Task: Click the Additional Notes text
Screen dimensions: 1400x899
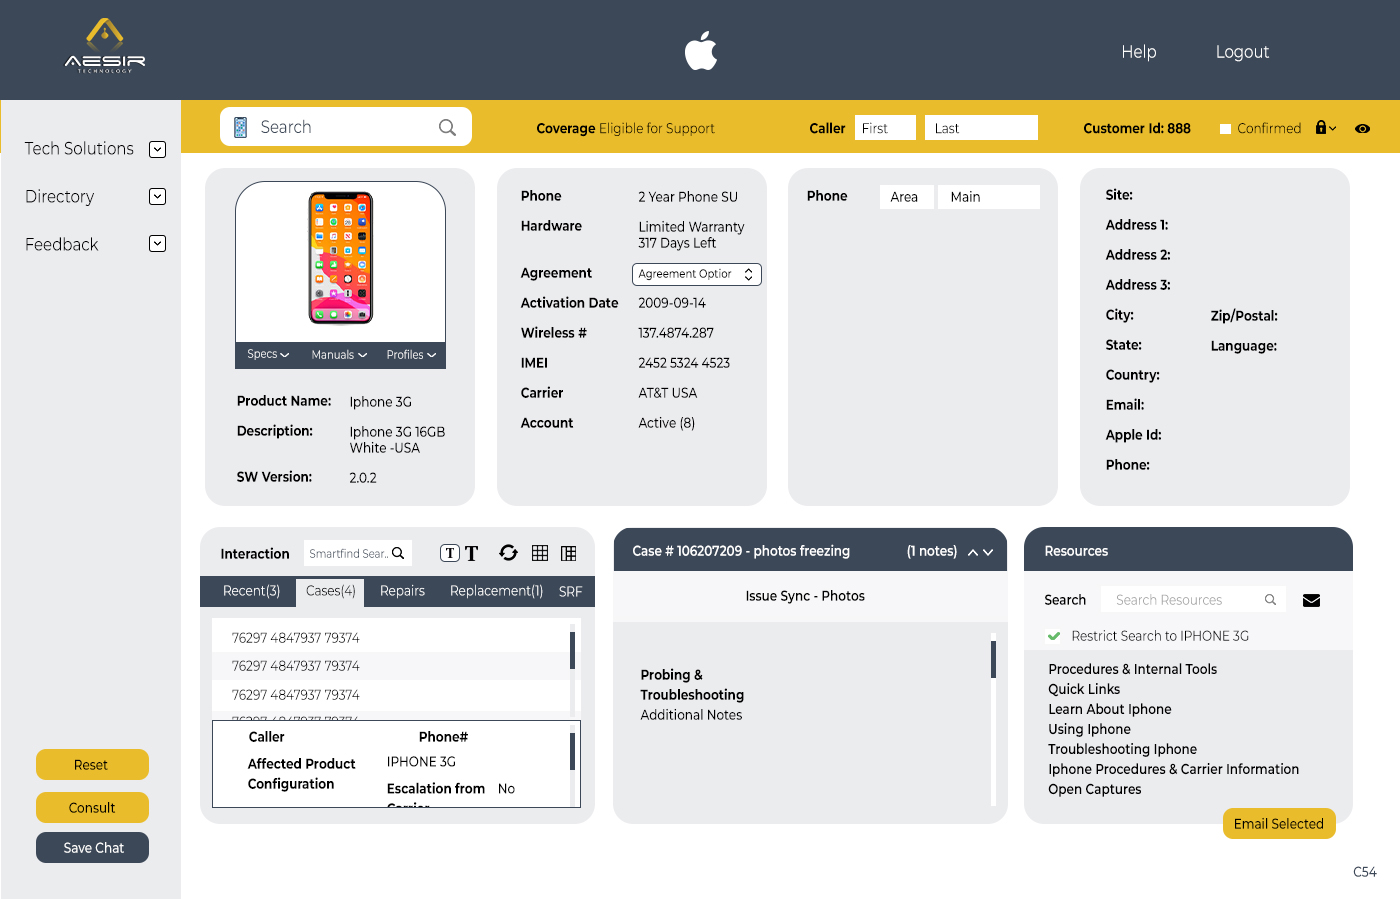Action: pyautogui.click(x=691, y=715)
